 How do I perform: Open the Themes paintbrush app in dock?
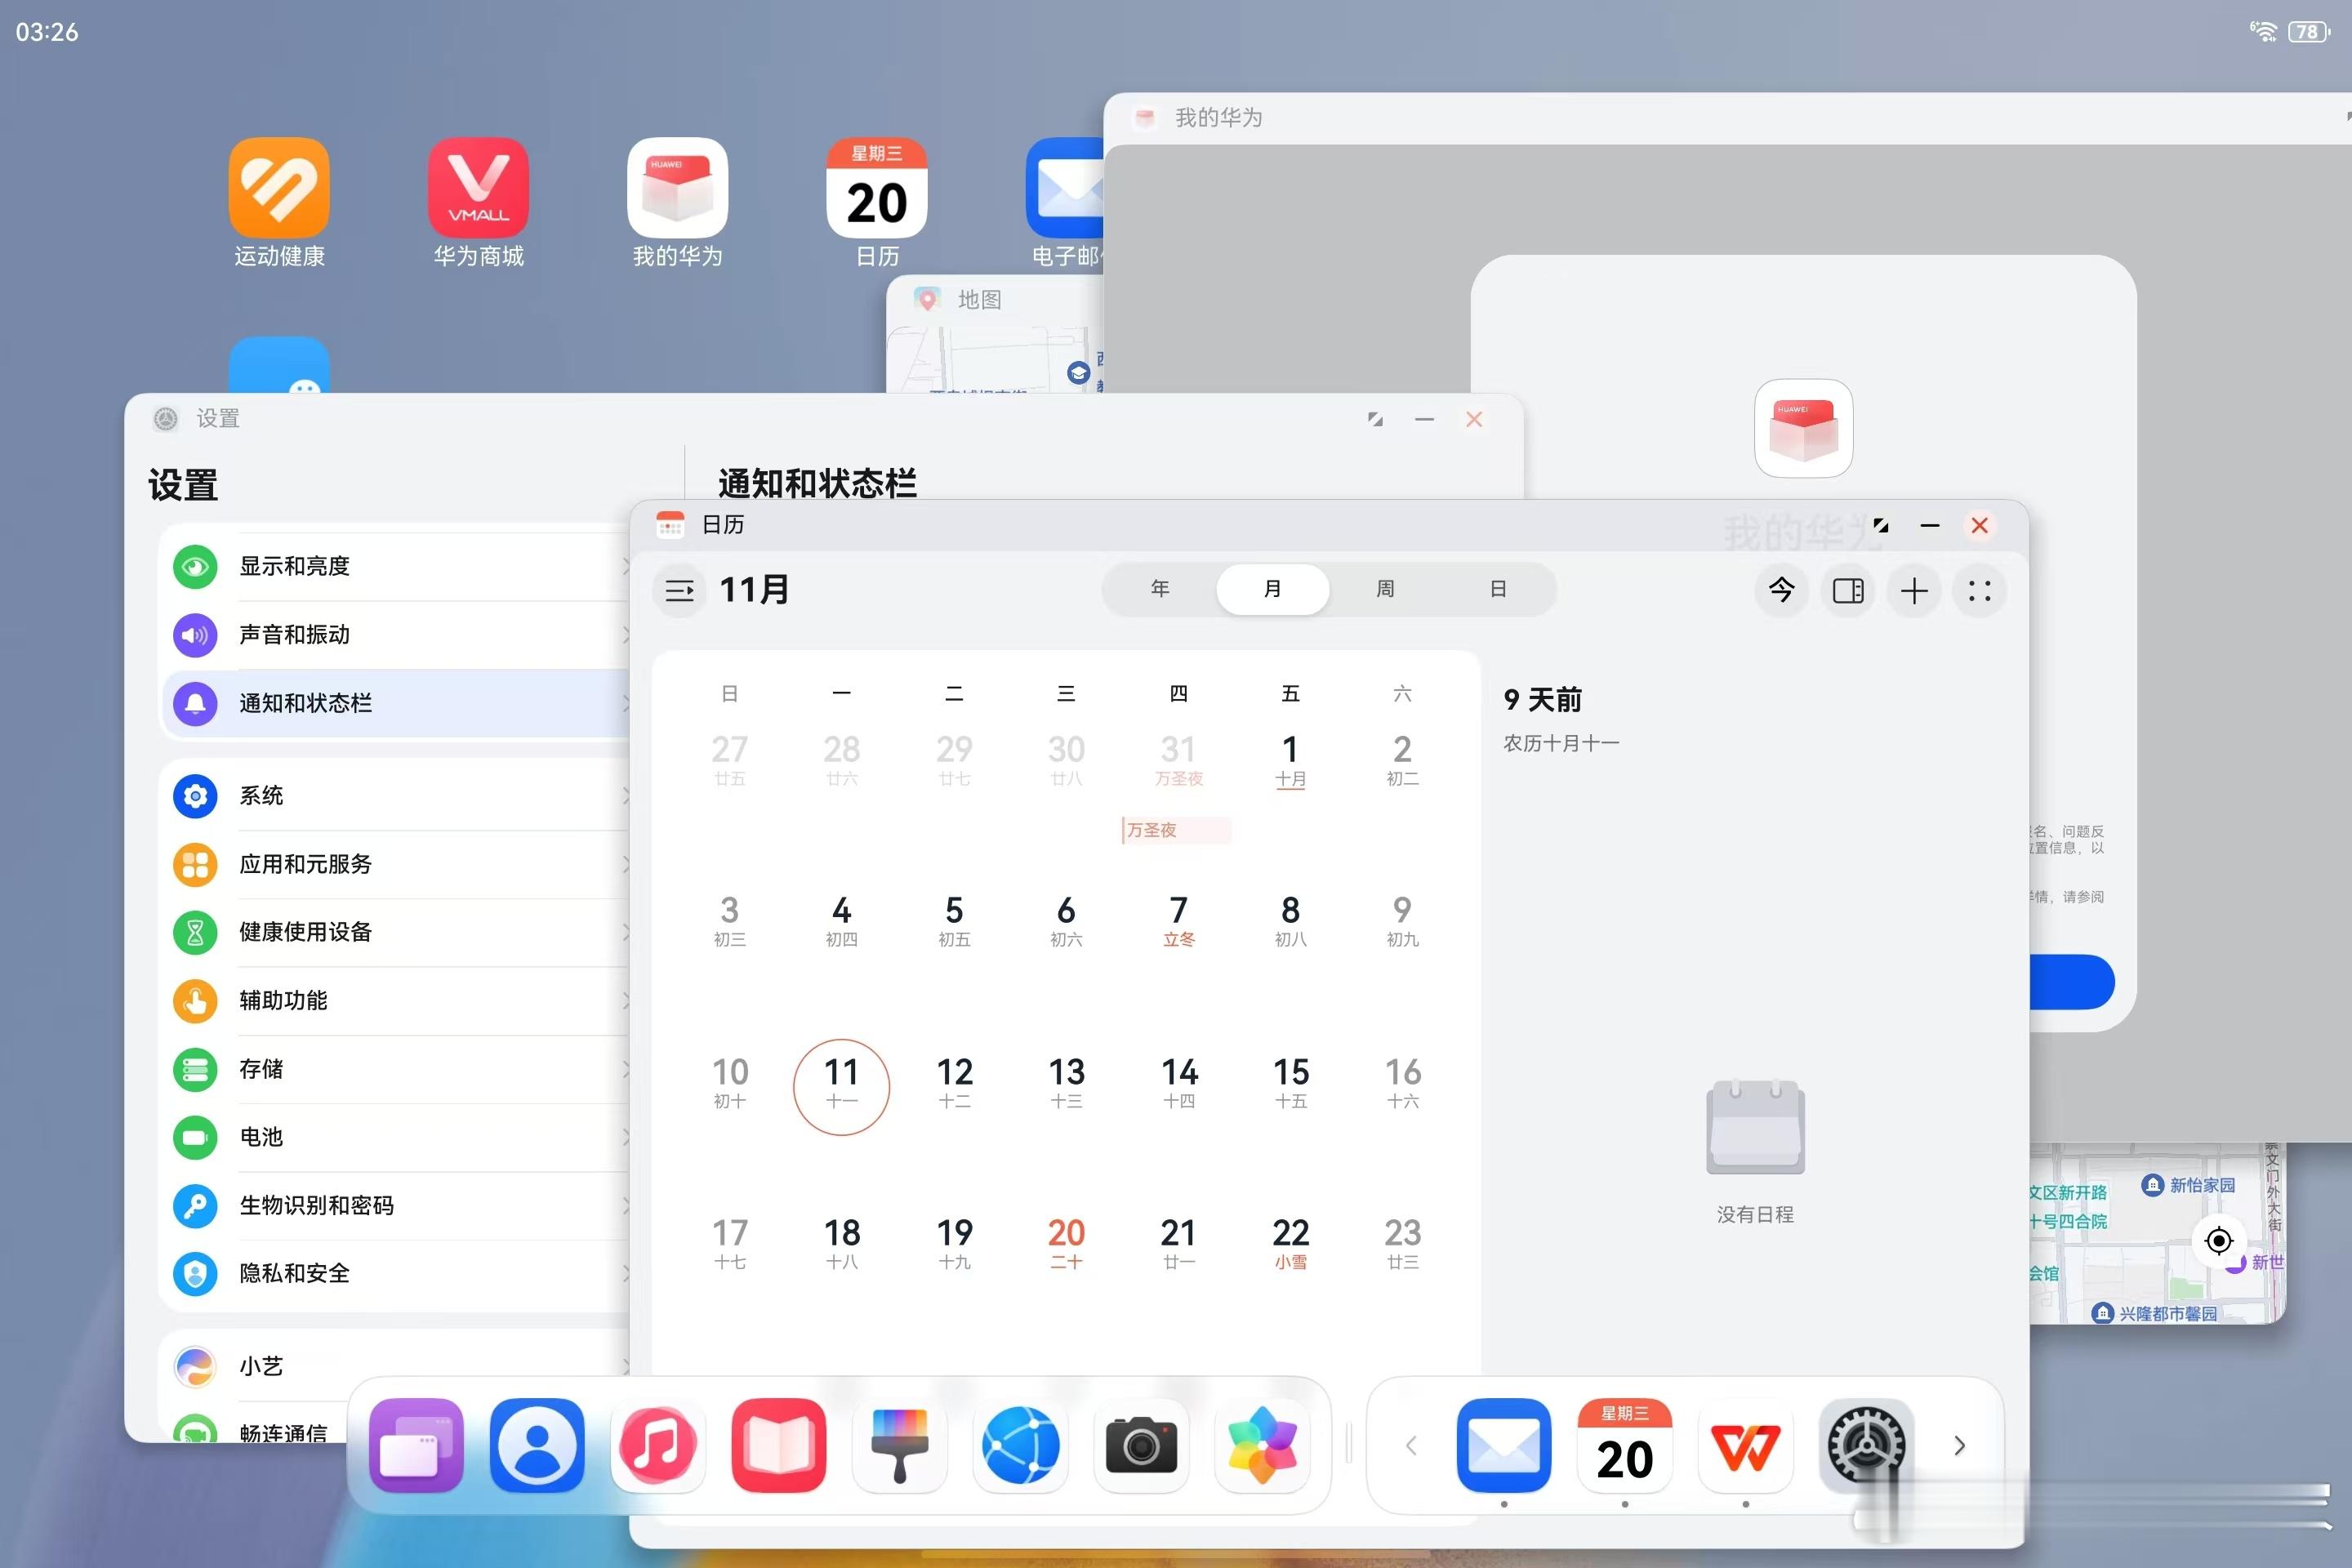[x=900, y=1445]
